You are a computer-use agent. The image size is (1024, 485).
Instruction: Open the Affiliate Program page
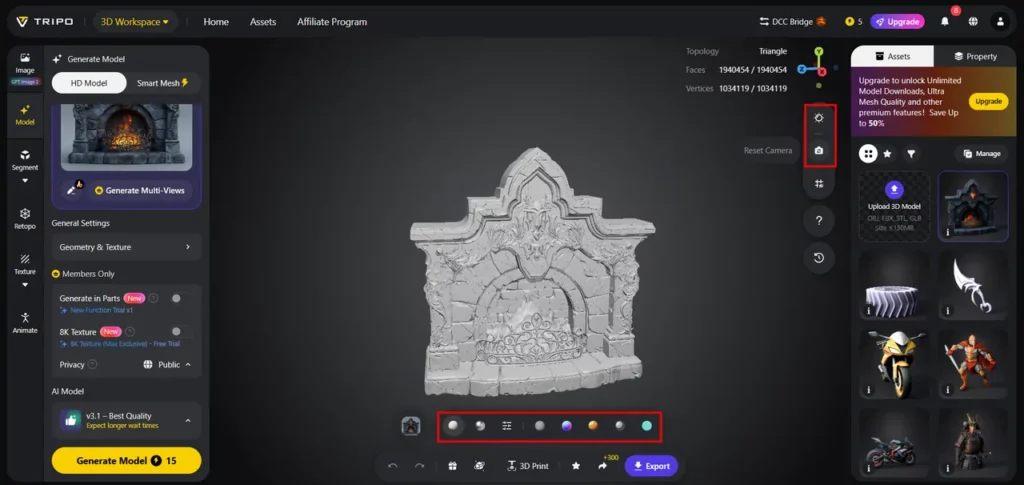click(x=332, y=22)
